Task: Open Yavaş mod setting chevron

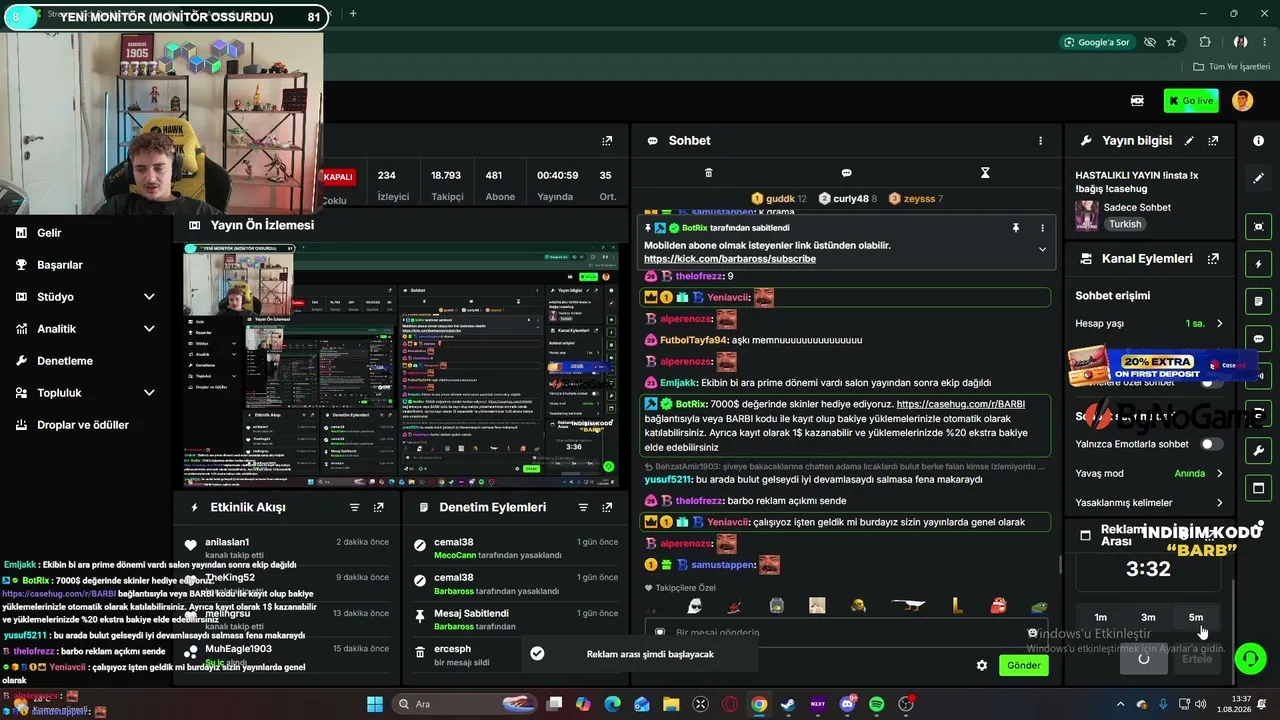Action: pyautogui.click(x=1219, y=473)
